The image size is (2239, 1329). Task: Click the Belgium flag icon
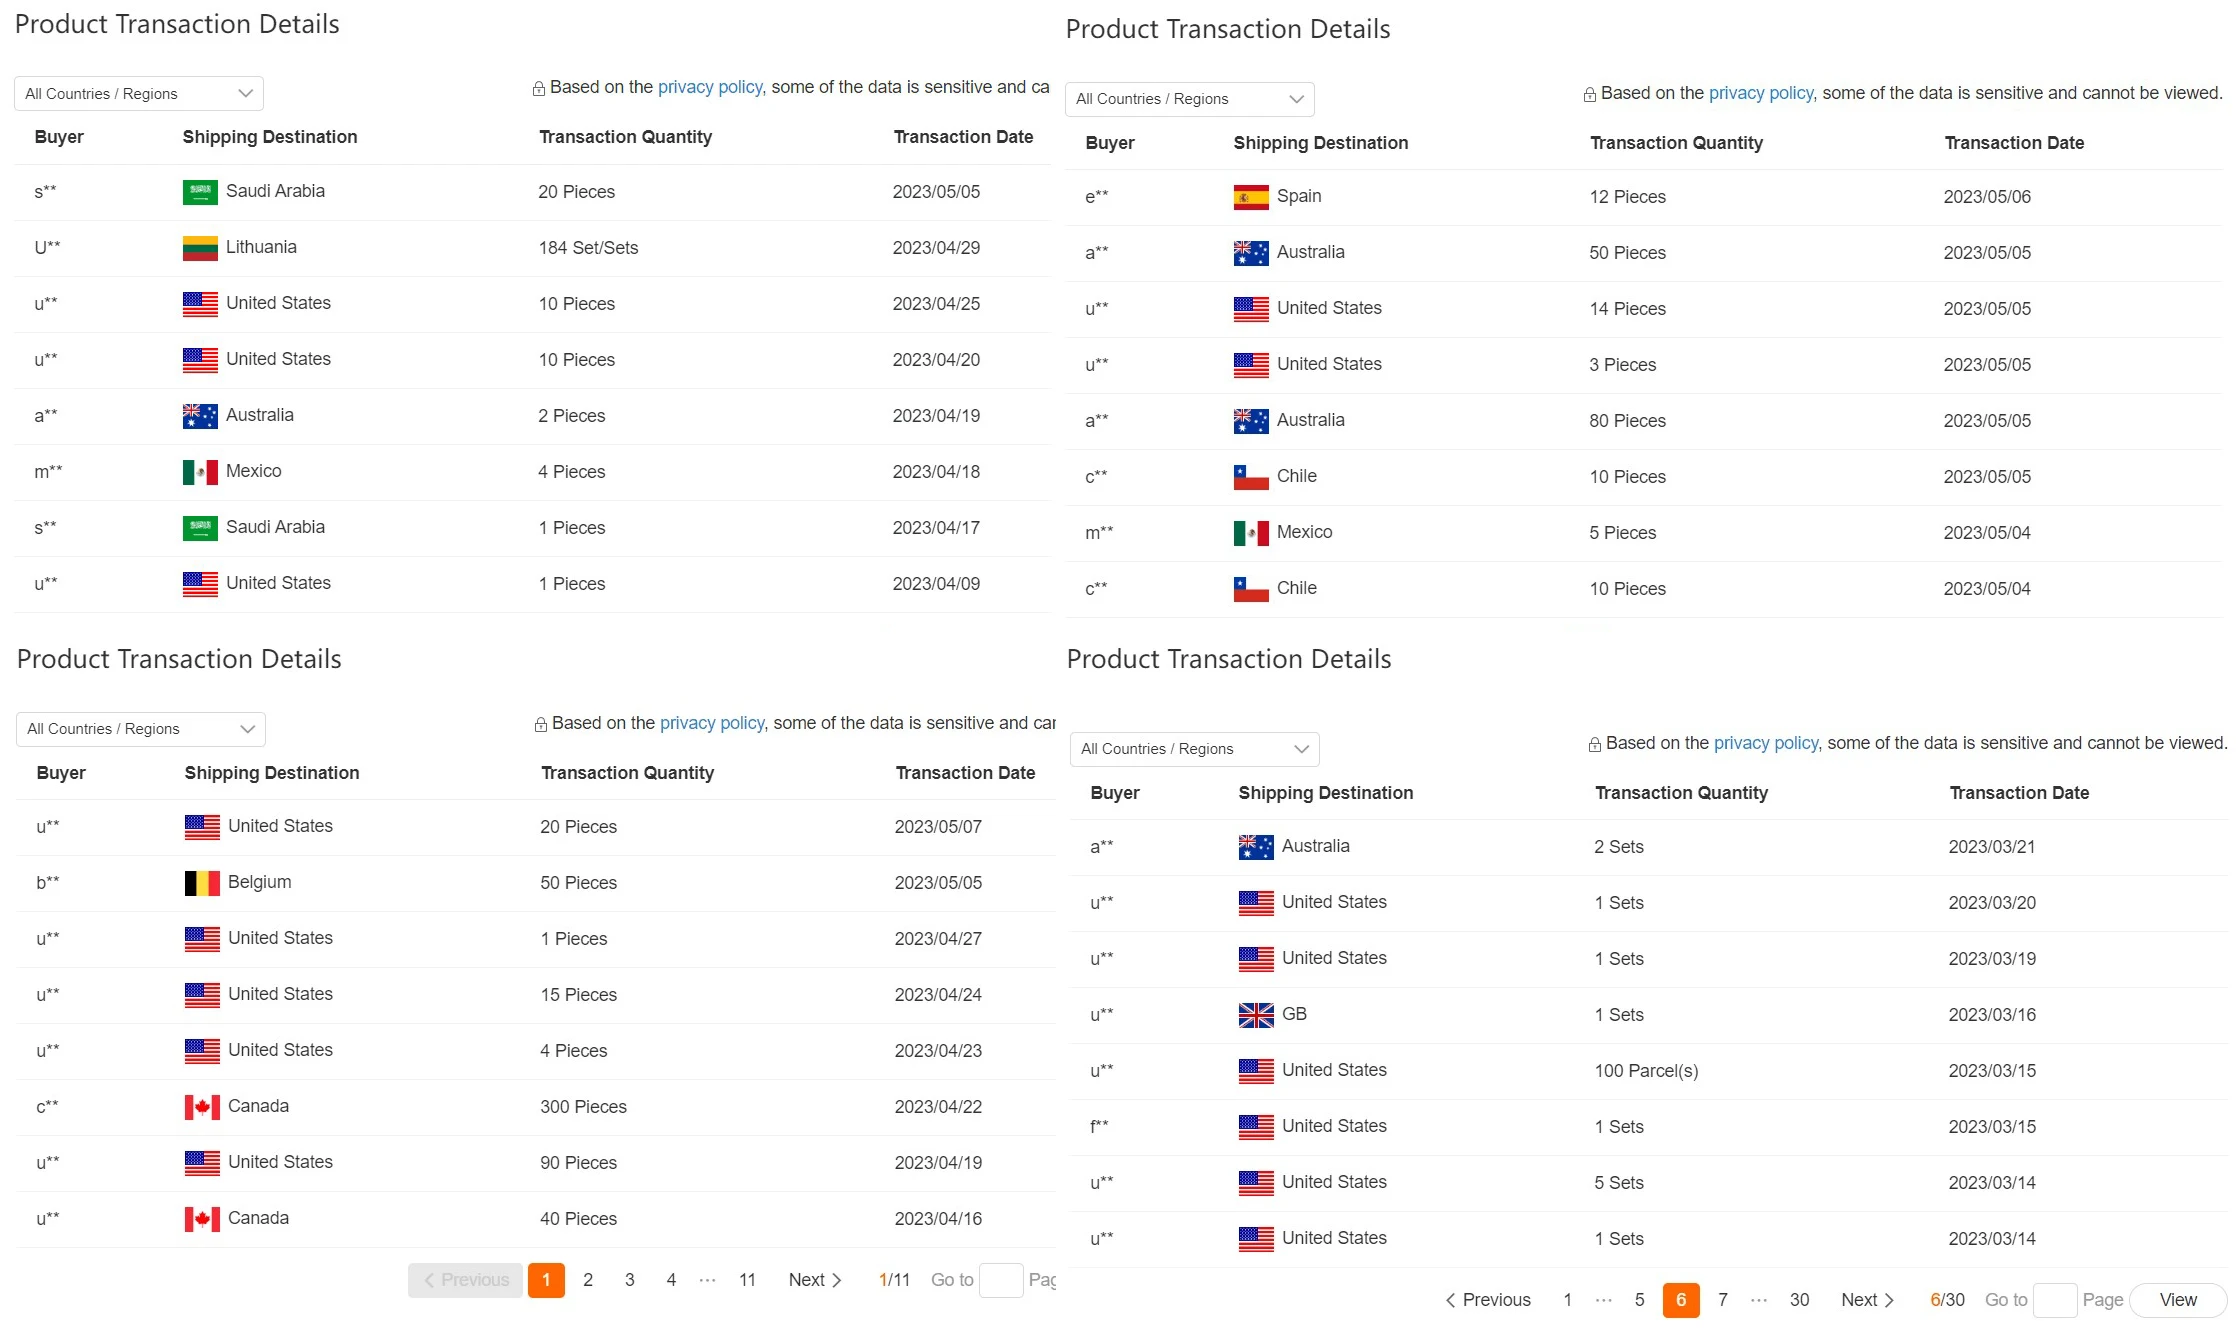click(202, 883)
